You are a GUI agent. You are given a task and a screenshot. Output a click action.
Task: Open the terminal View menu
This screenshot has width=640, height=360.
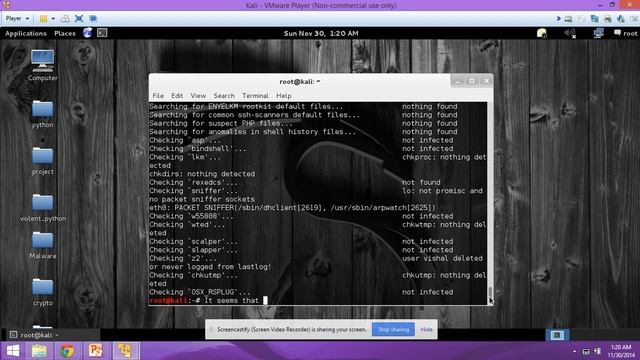tap(198, 96)
